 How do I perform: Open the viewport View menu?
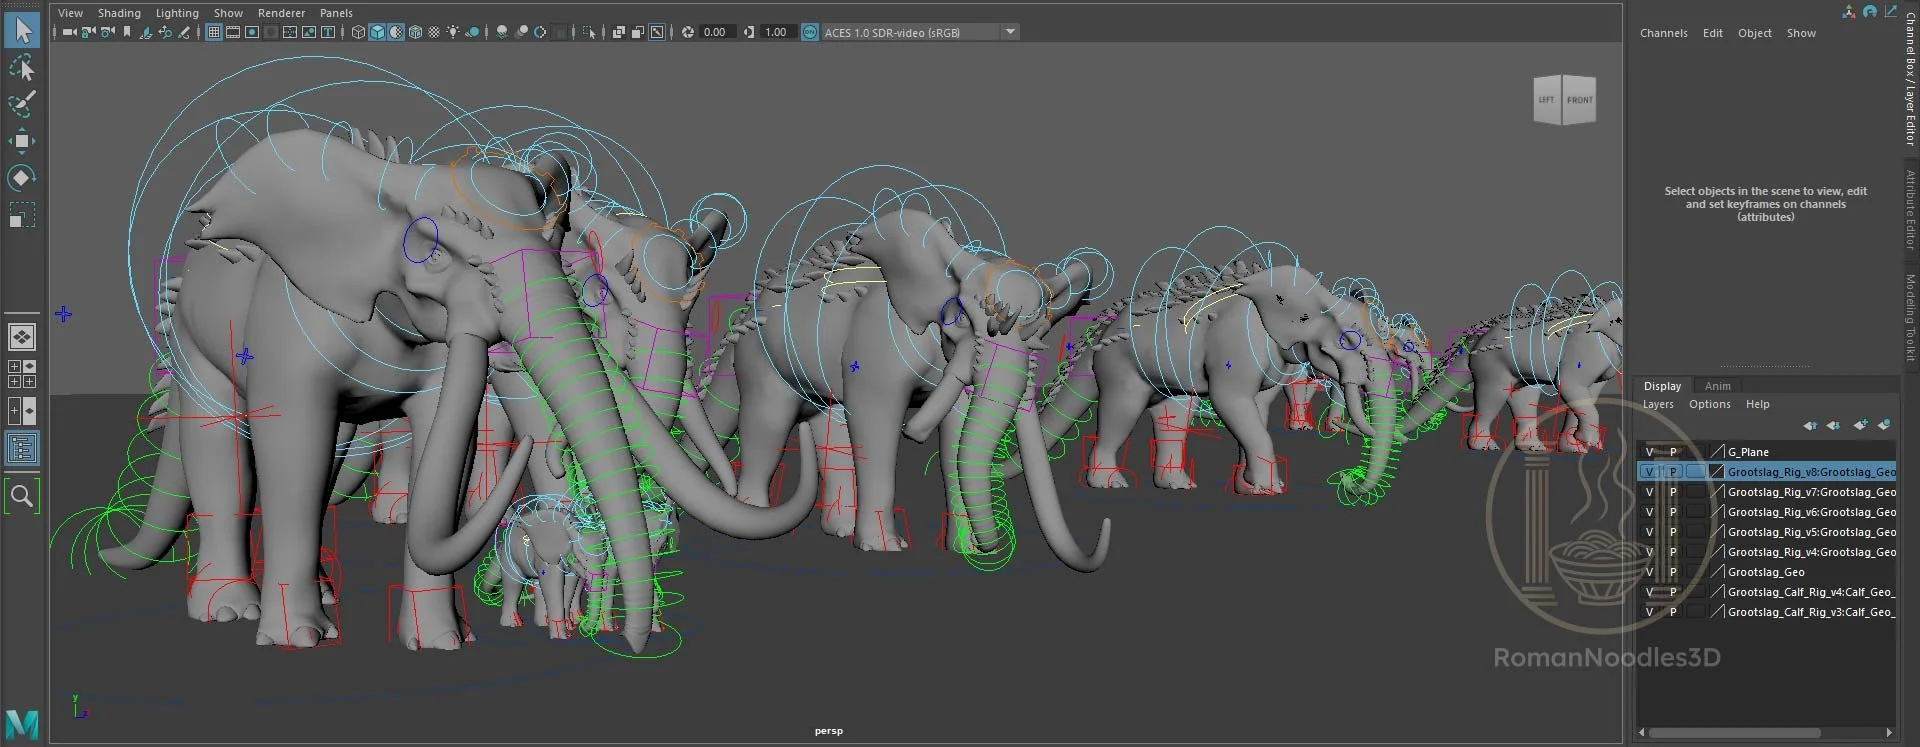pyautogui.click(x=70, y=13)
